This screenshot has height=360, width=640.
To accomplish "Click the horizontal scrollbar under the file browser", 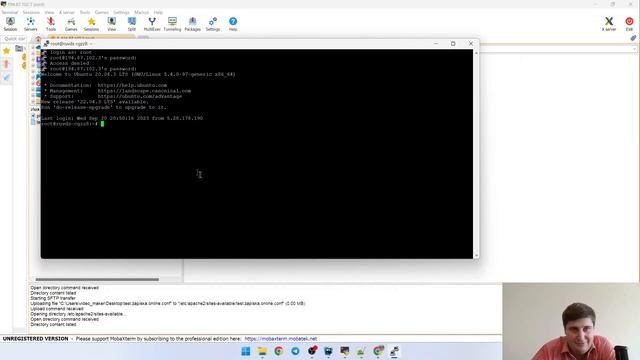I will coord(97,280).
